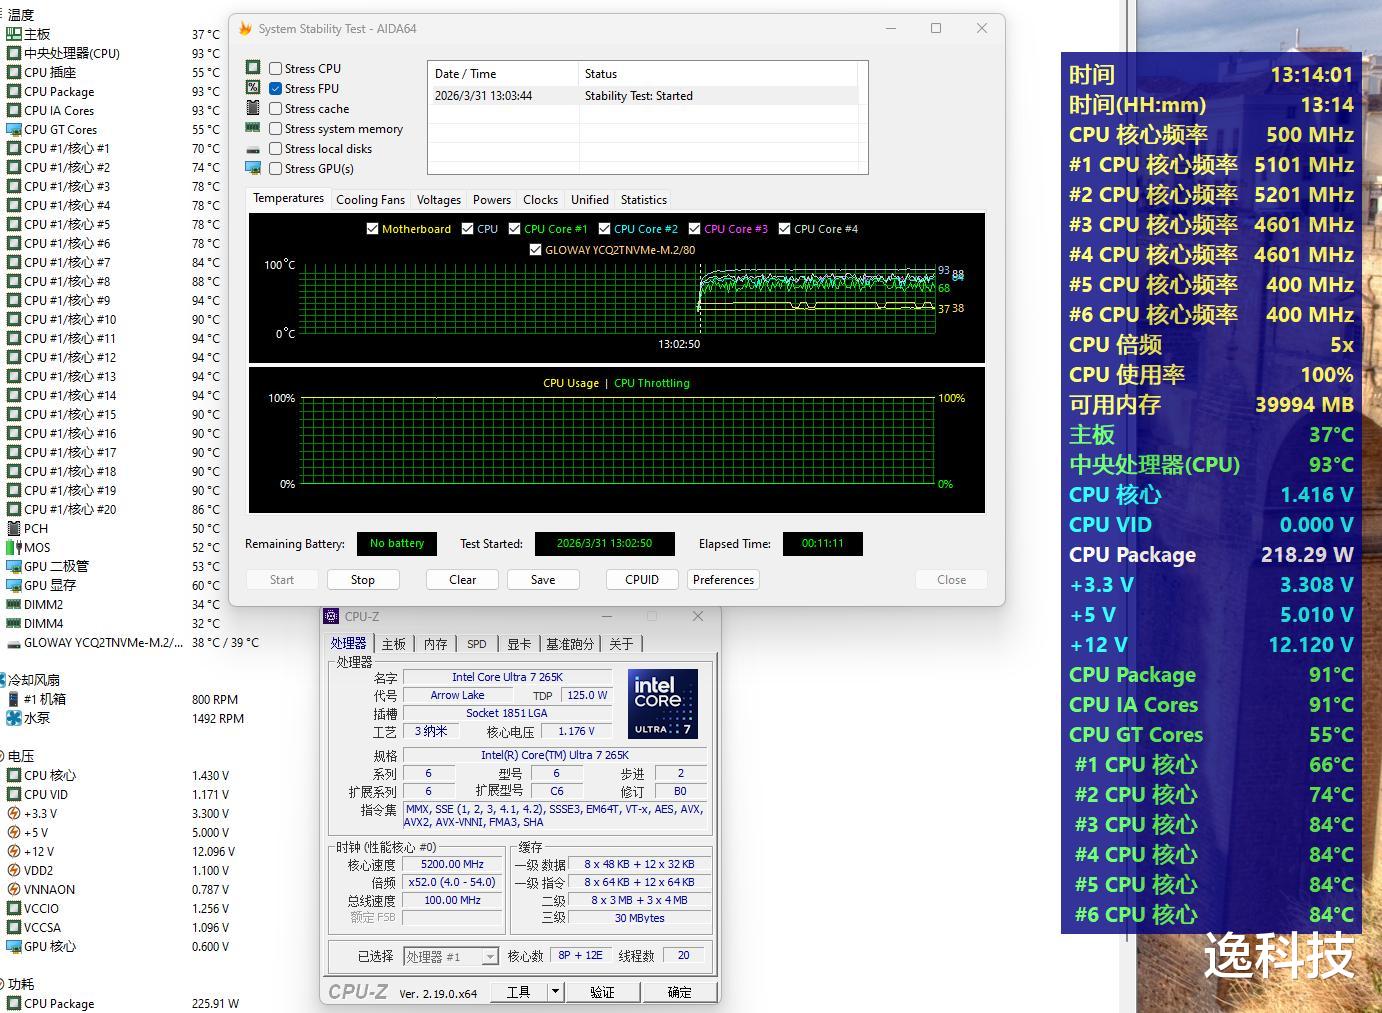Click the Intel Core Ultra 7 logo
The image size is (1382, 1013).
tap(662, 703)
